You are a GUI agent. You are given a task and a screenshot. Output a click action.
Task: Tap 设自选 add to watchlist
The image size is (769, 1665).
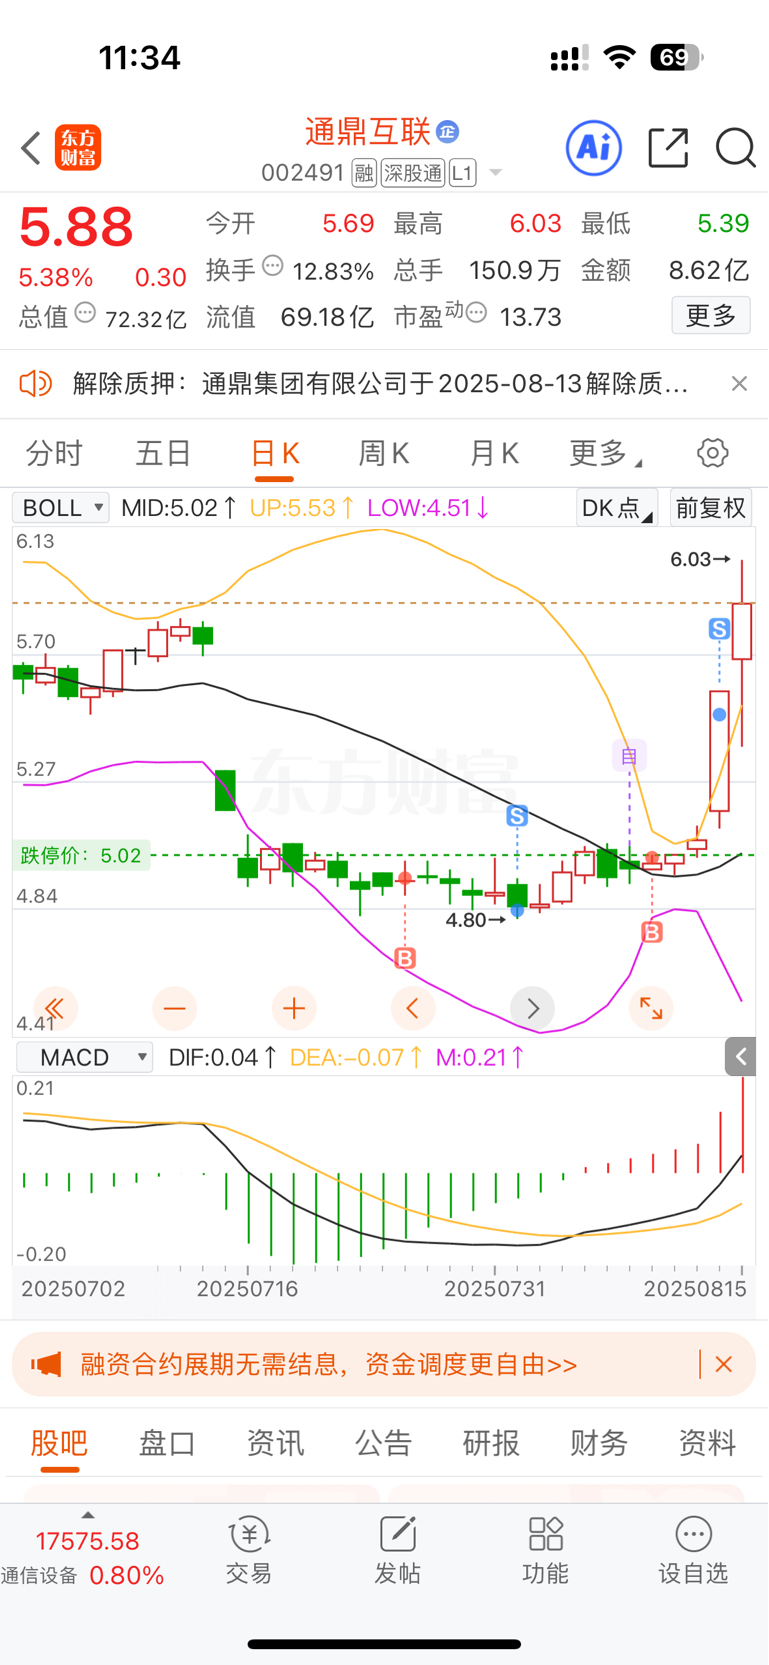693,1552
